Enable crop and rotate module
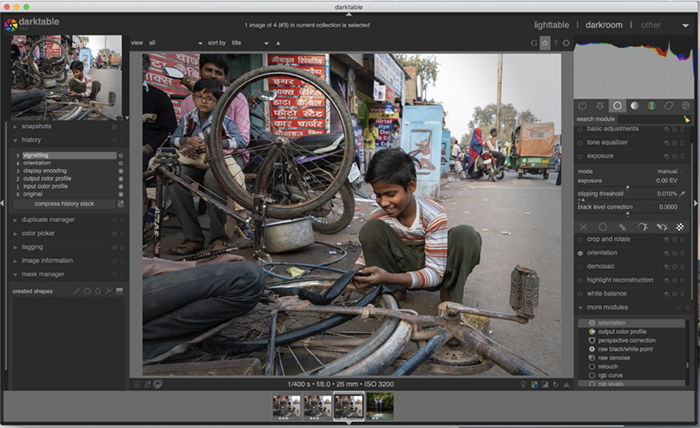The width and height of the screenshot is (700, 428). click(x=580, y=240)
